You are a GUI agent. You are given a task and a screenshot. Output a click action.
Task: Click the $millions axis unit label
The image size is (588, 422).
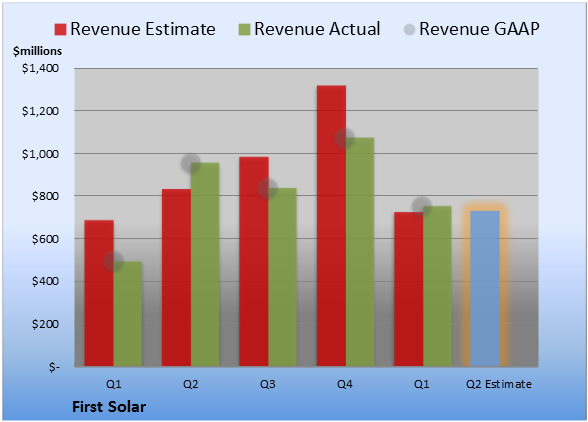pyautogui.click(x=37, y=51)
